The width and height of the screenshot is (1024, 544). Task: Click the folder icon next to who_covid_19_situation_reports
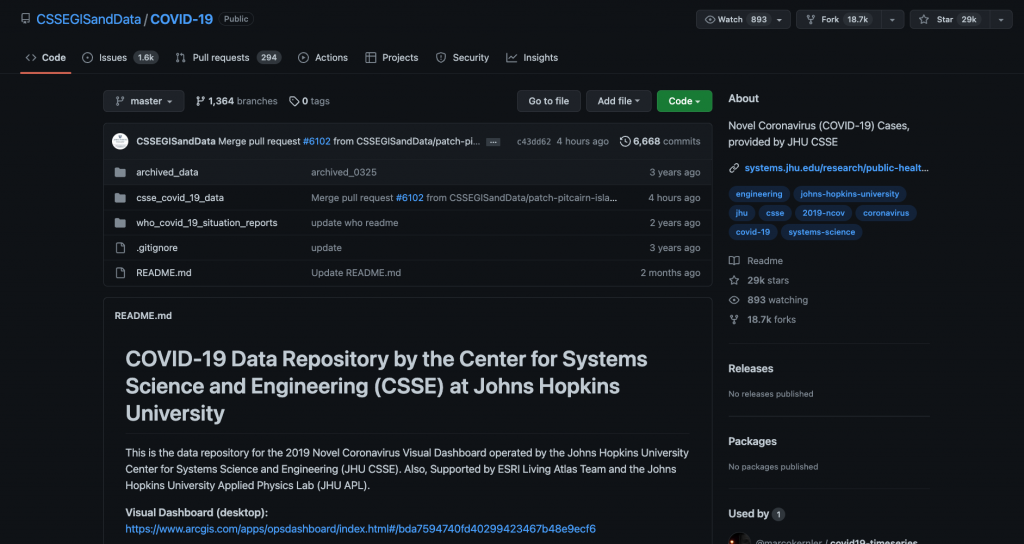(x=120, y=223)
